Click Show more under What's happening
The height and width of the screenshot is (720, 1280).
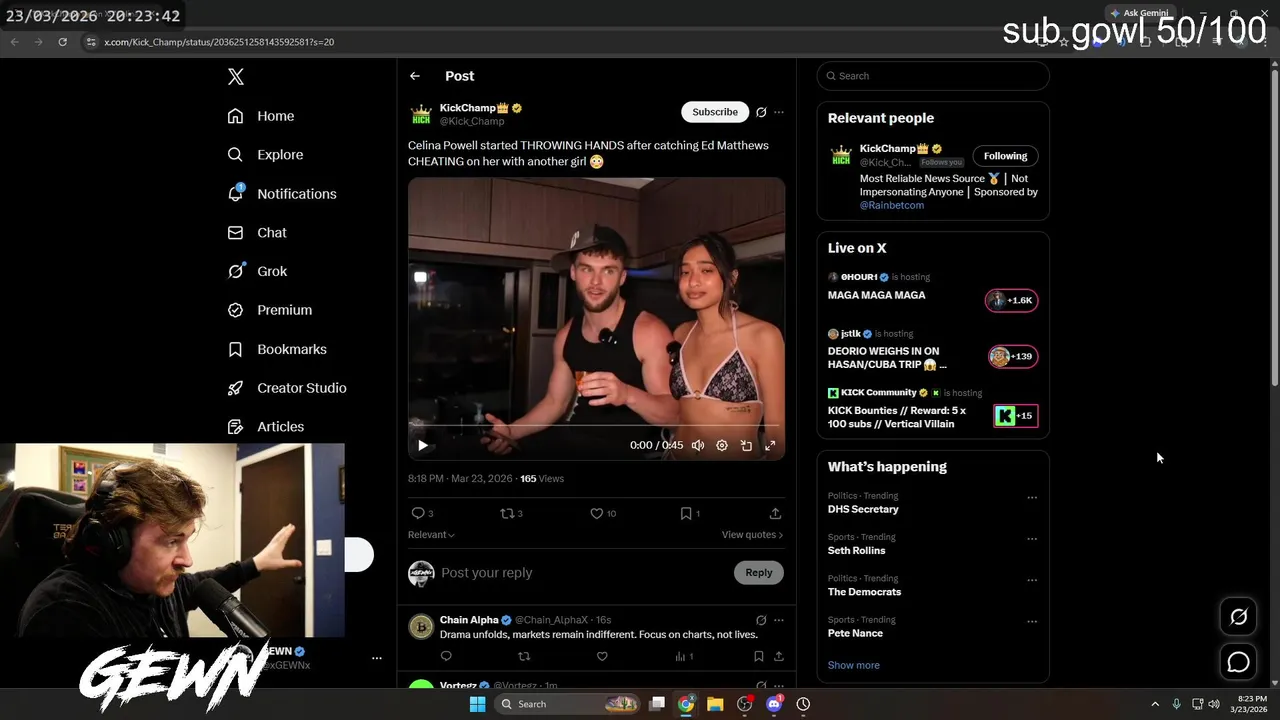[854, 665]
